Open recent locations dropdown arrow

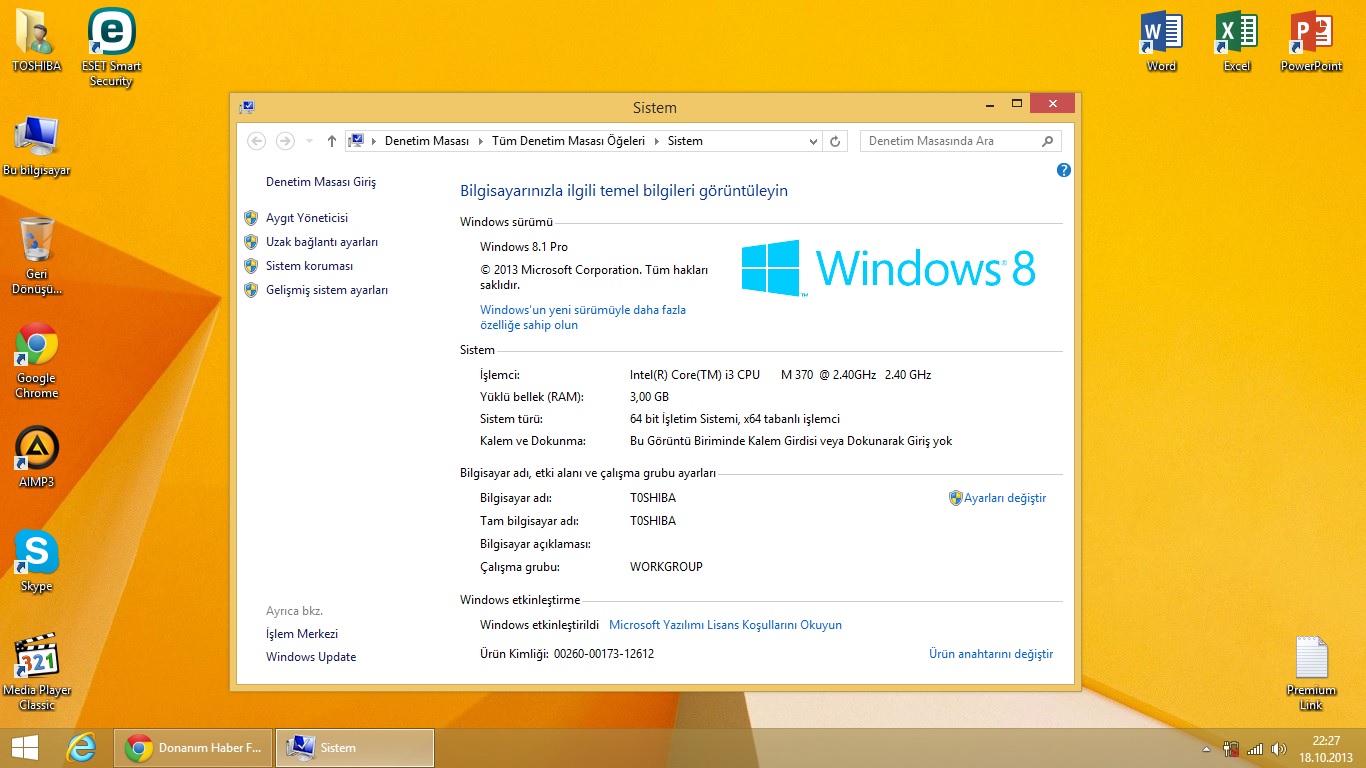click(309, 141)
